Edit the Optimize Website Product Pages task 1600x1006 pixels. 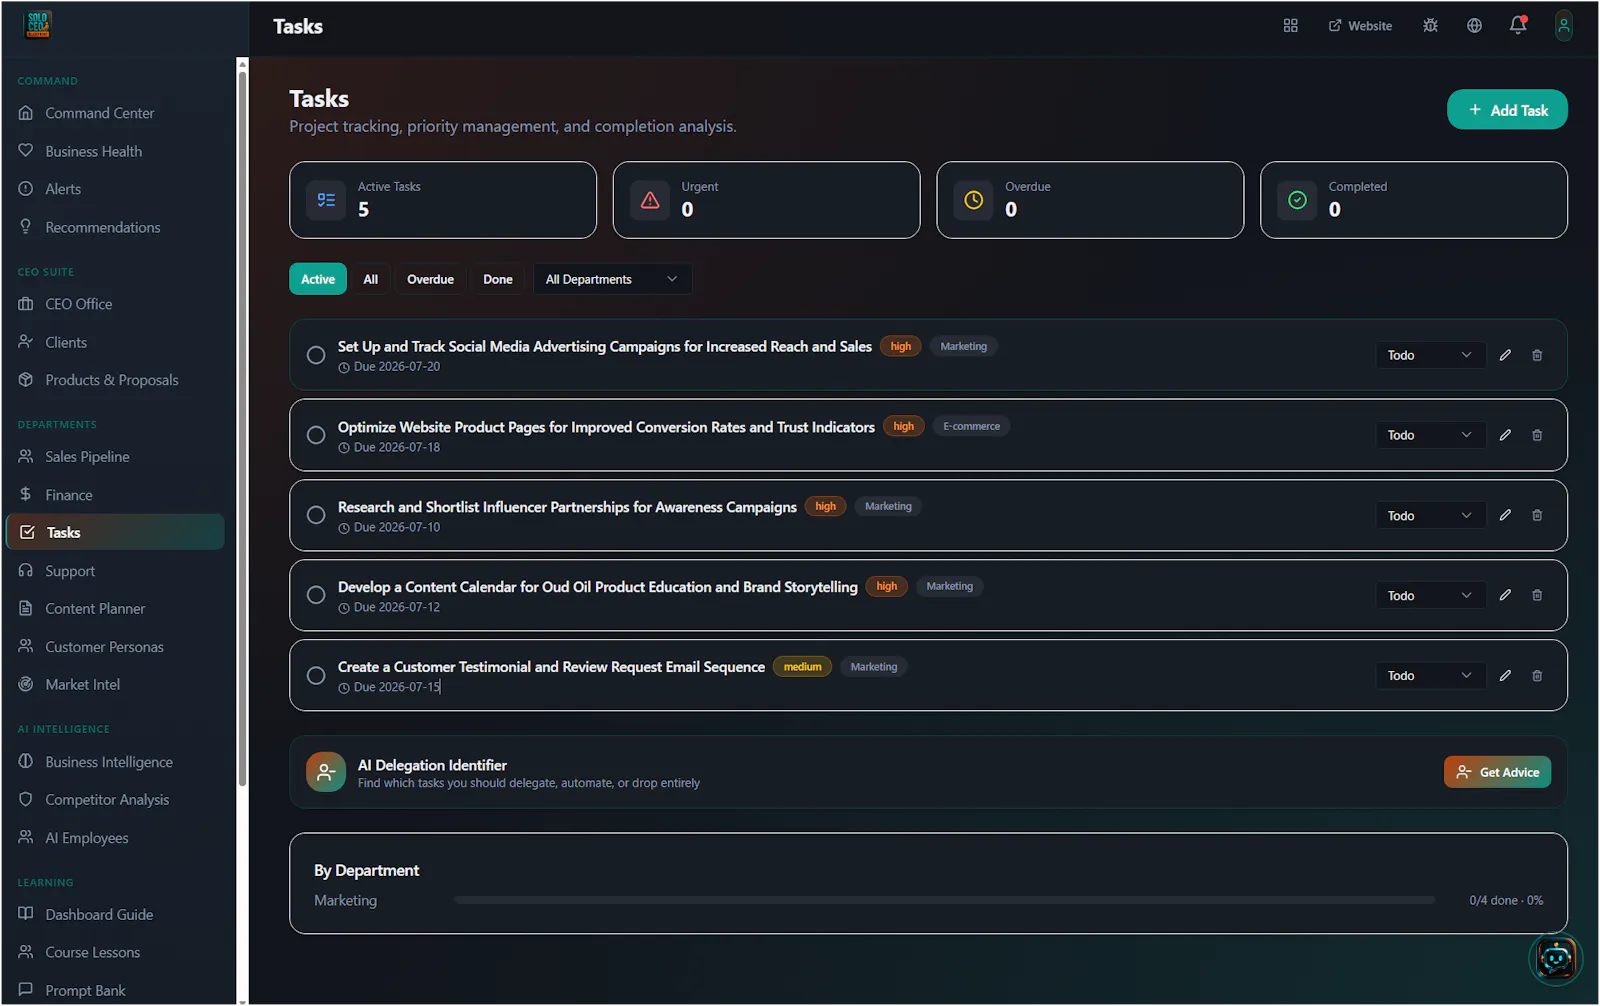click(x=1505, y=435)
